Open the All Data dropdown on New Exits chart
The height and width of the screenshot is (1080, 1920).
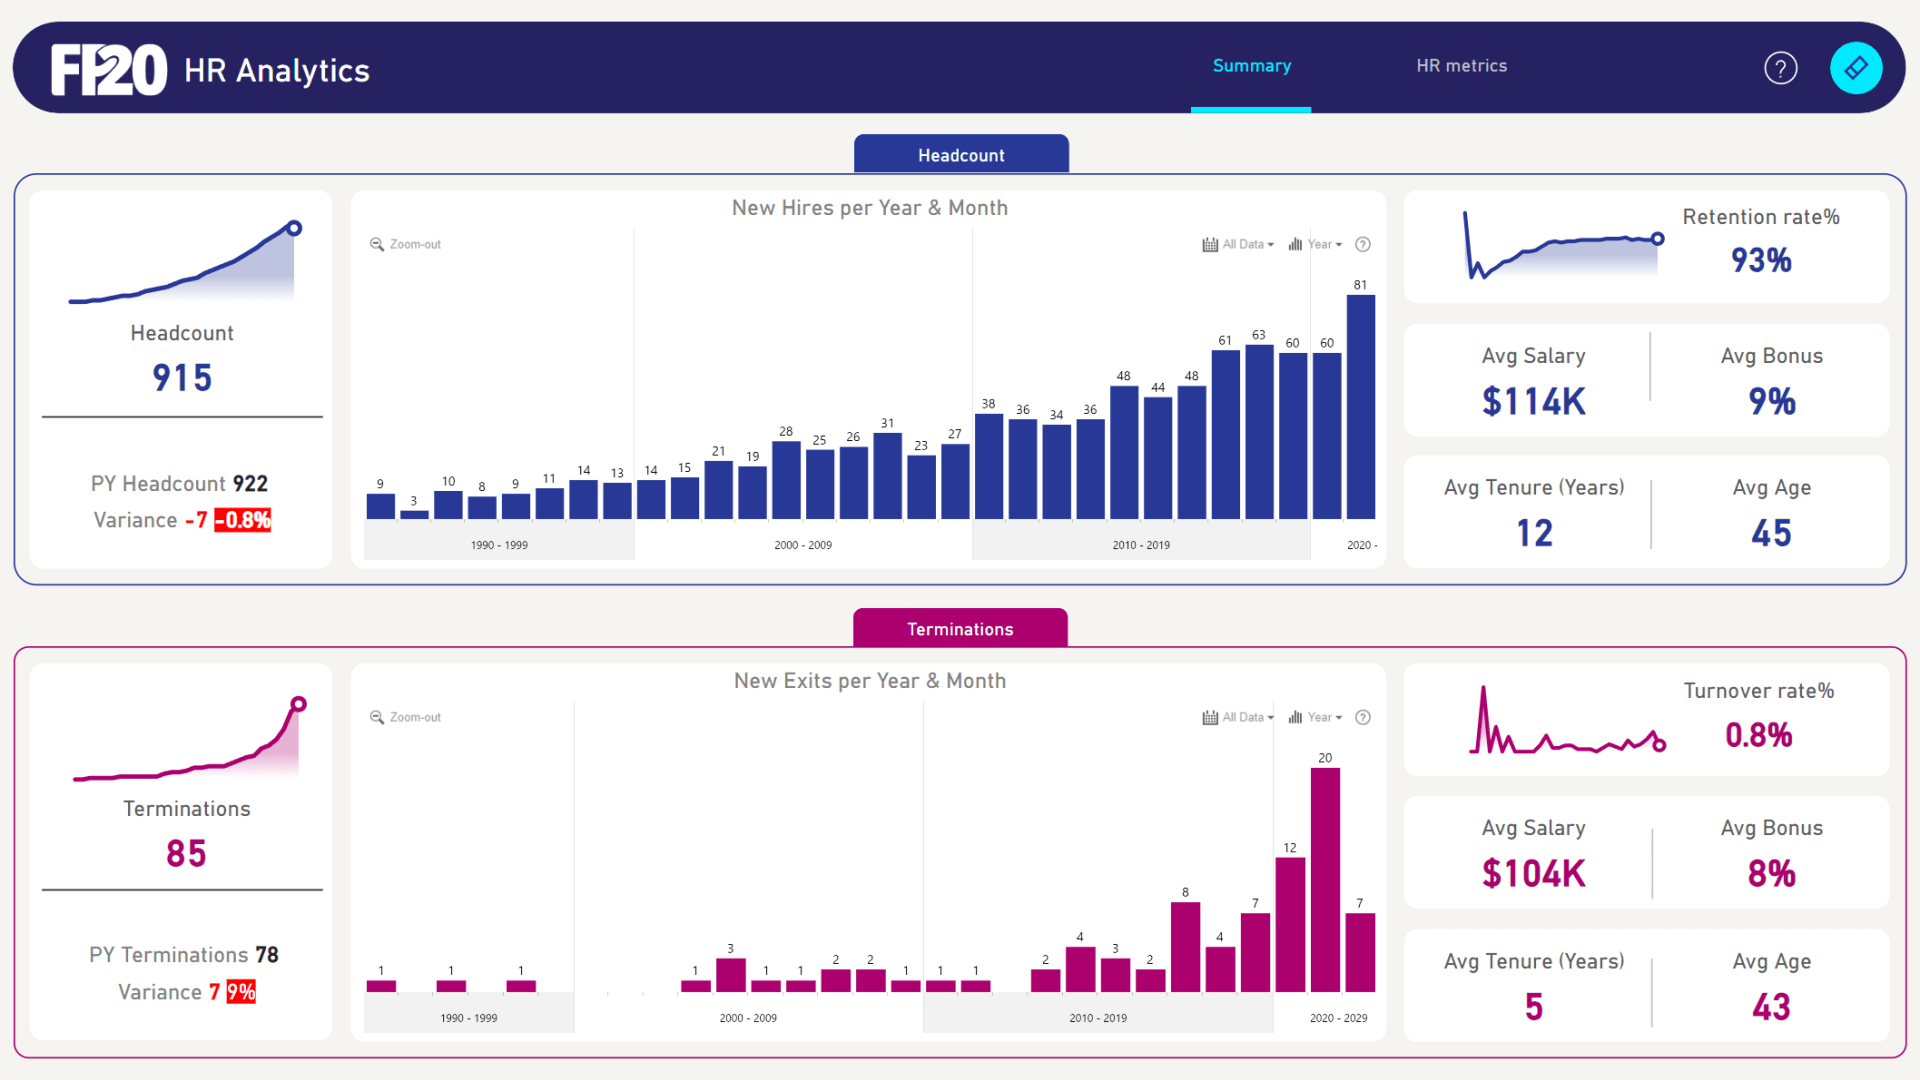coord(1244,717)
